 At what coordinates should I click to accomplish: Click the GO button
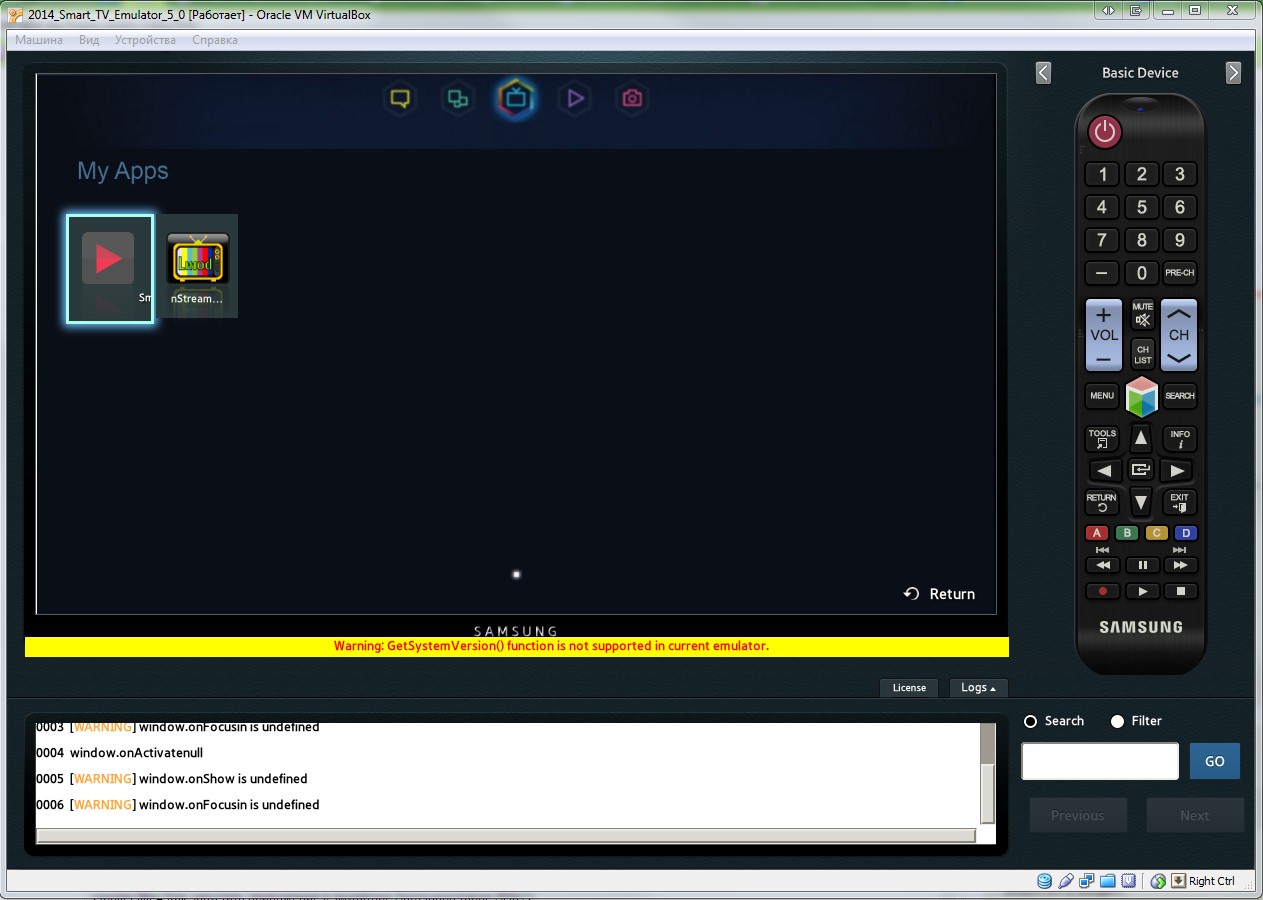pos(1214,761)
